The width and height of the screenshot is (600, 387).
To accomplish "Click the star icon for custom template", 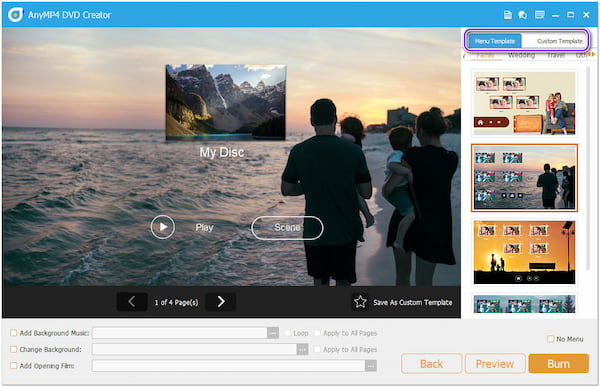I will coord(360,302).
